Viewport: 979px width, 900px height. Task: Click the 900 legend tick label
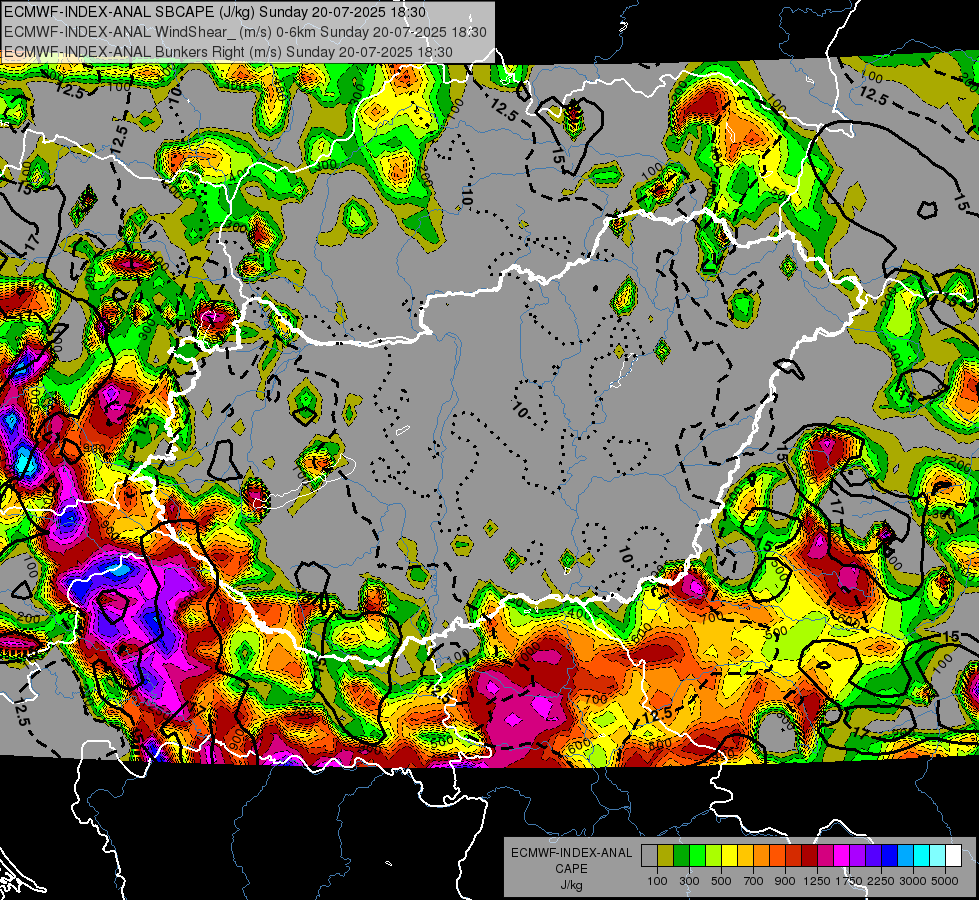tap(785, 881)
